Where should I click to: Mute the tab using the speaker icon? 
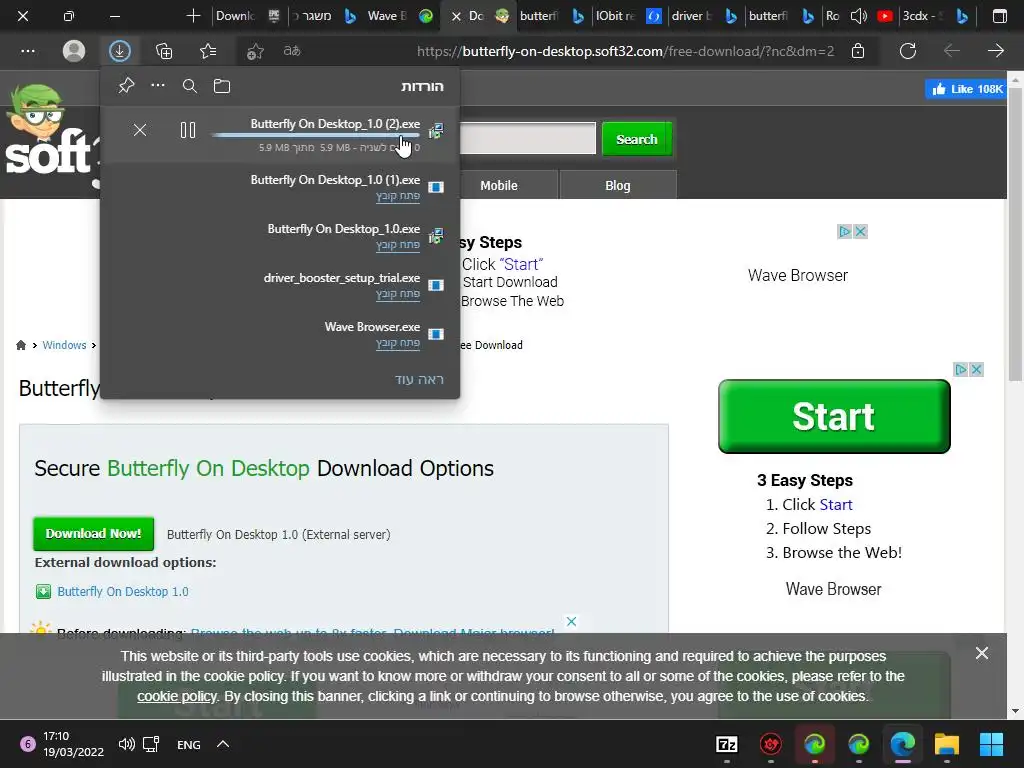click(x=859, y=16)
